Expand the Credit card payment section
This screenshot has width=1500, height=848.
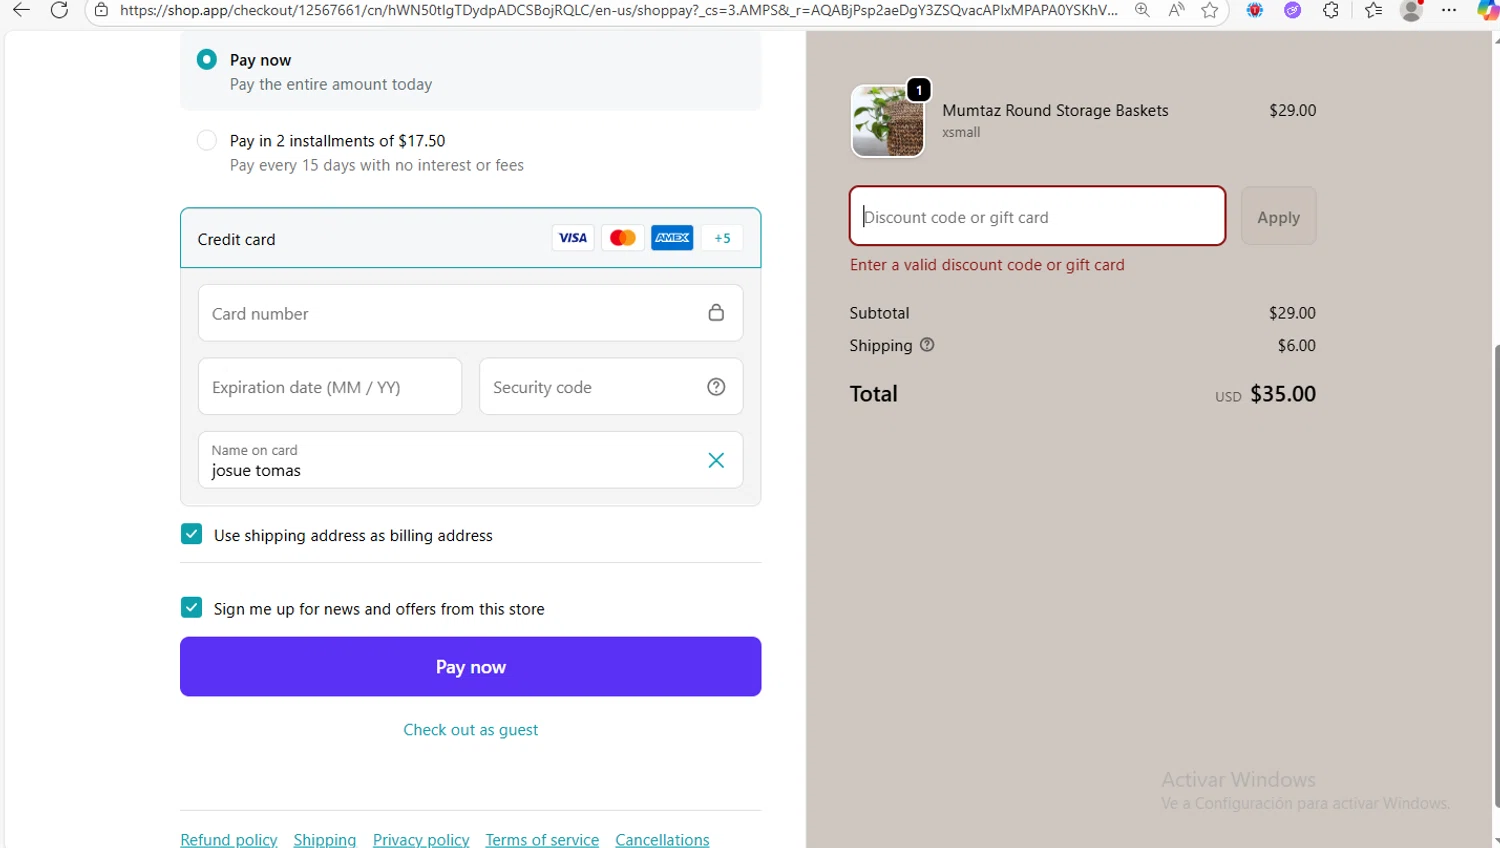tap(471, 238)
